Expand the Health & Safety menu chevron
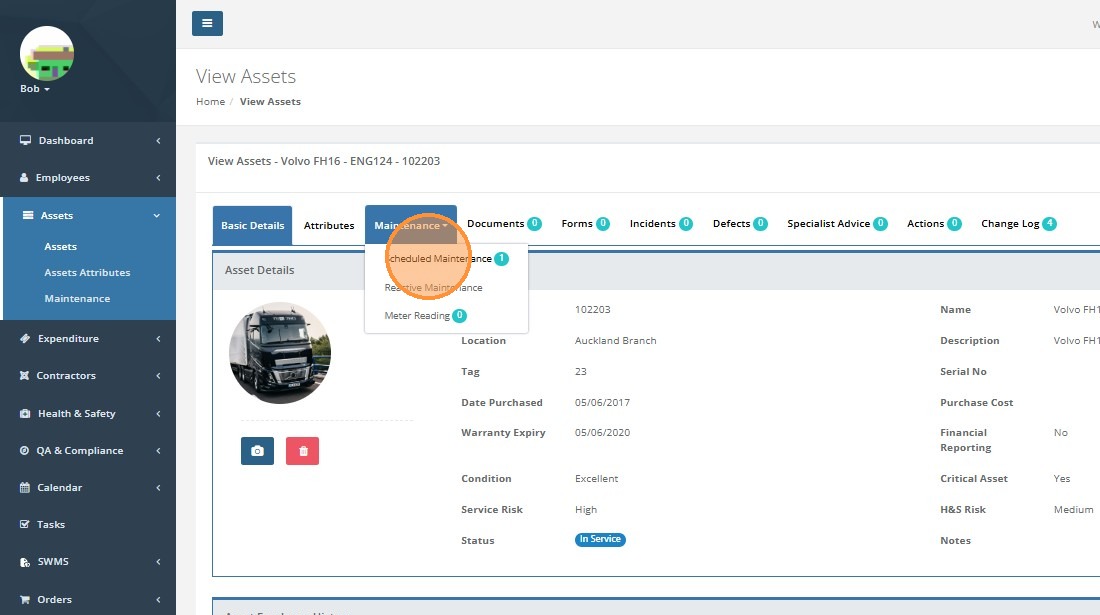This screenshot has height=615, width=1100. 158,414
